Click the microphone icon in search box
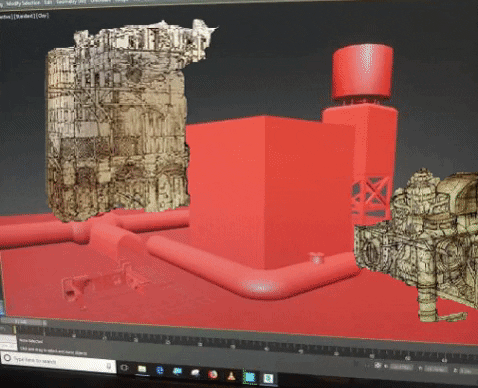The width and height of the screenshot is (478, 388). (x=109, y=366)
